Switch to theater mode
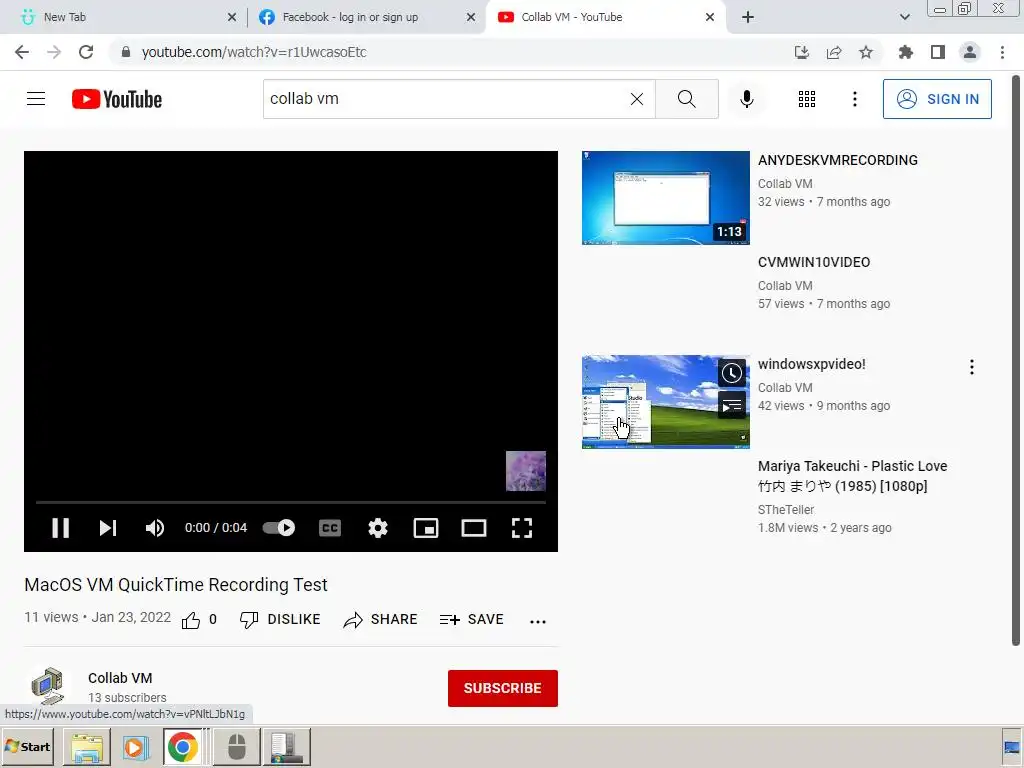This screenshot has height=768, width=1024. pos(473,528)
